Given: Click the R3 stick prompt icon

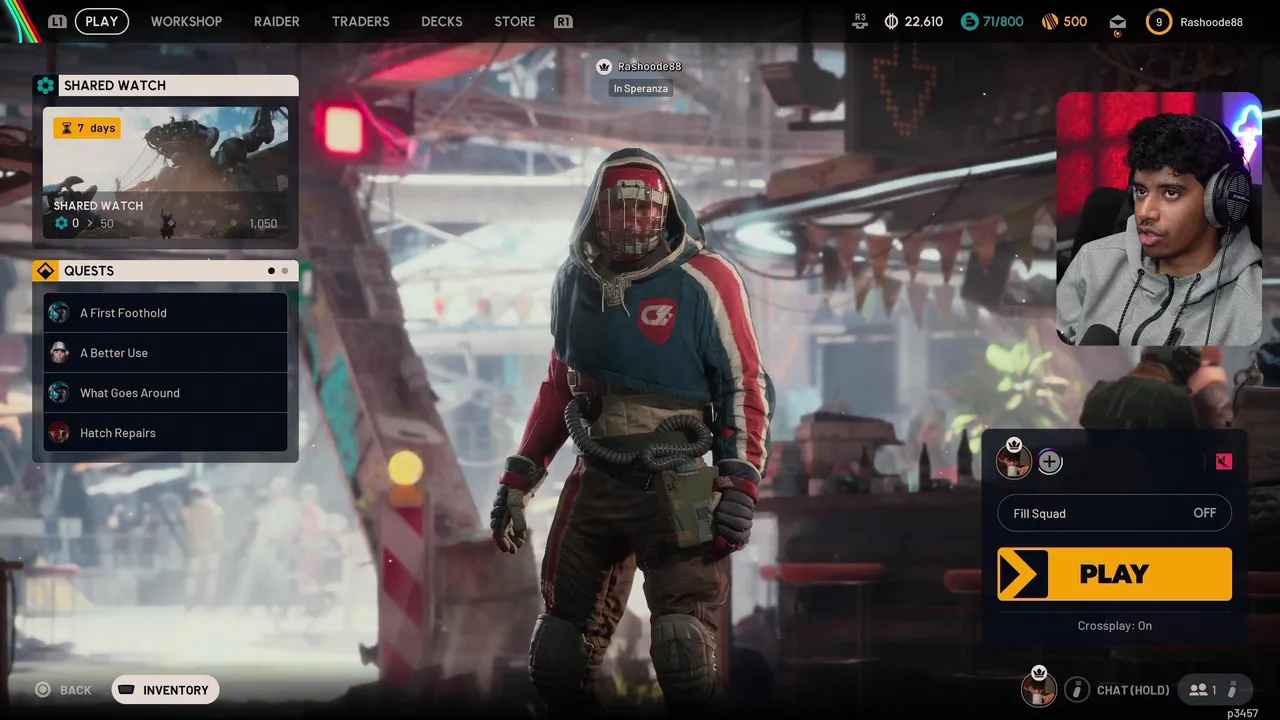Looking at the screenshot, I should (x=860, y=21).
